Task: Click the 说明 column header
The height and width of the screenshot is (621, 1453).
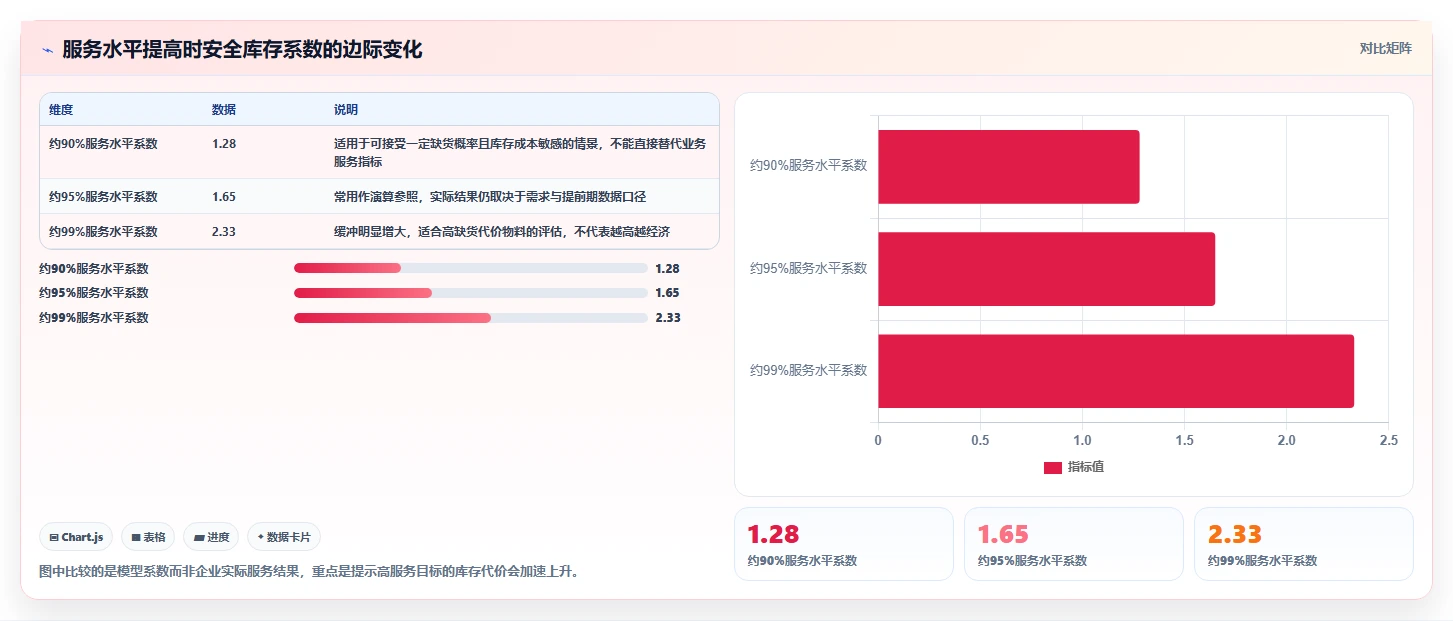Action: click(x=346, y=110)
